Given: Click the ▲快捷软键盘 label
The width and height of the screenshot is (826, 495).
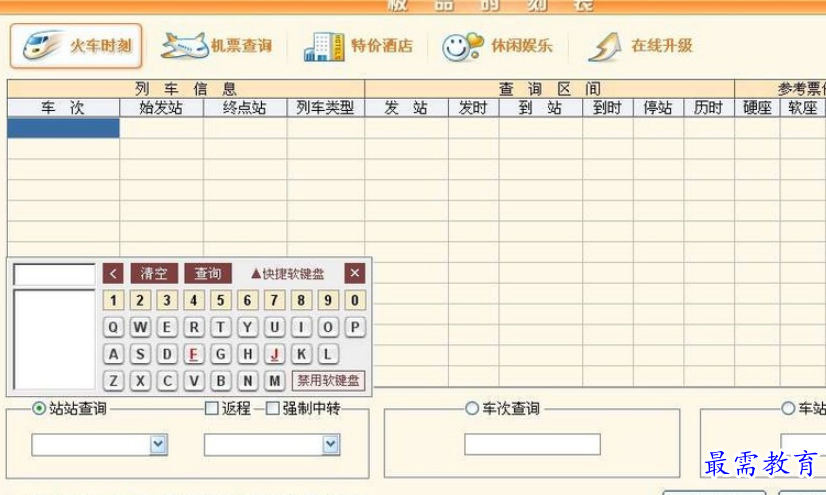Looking at the screenshot, I should tap(288, 274).
